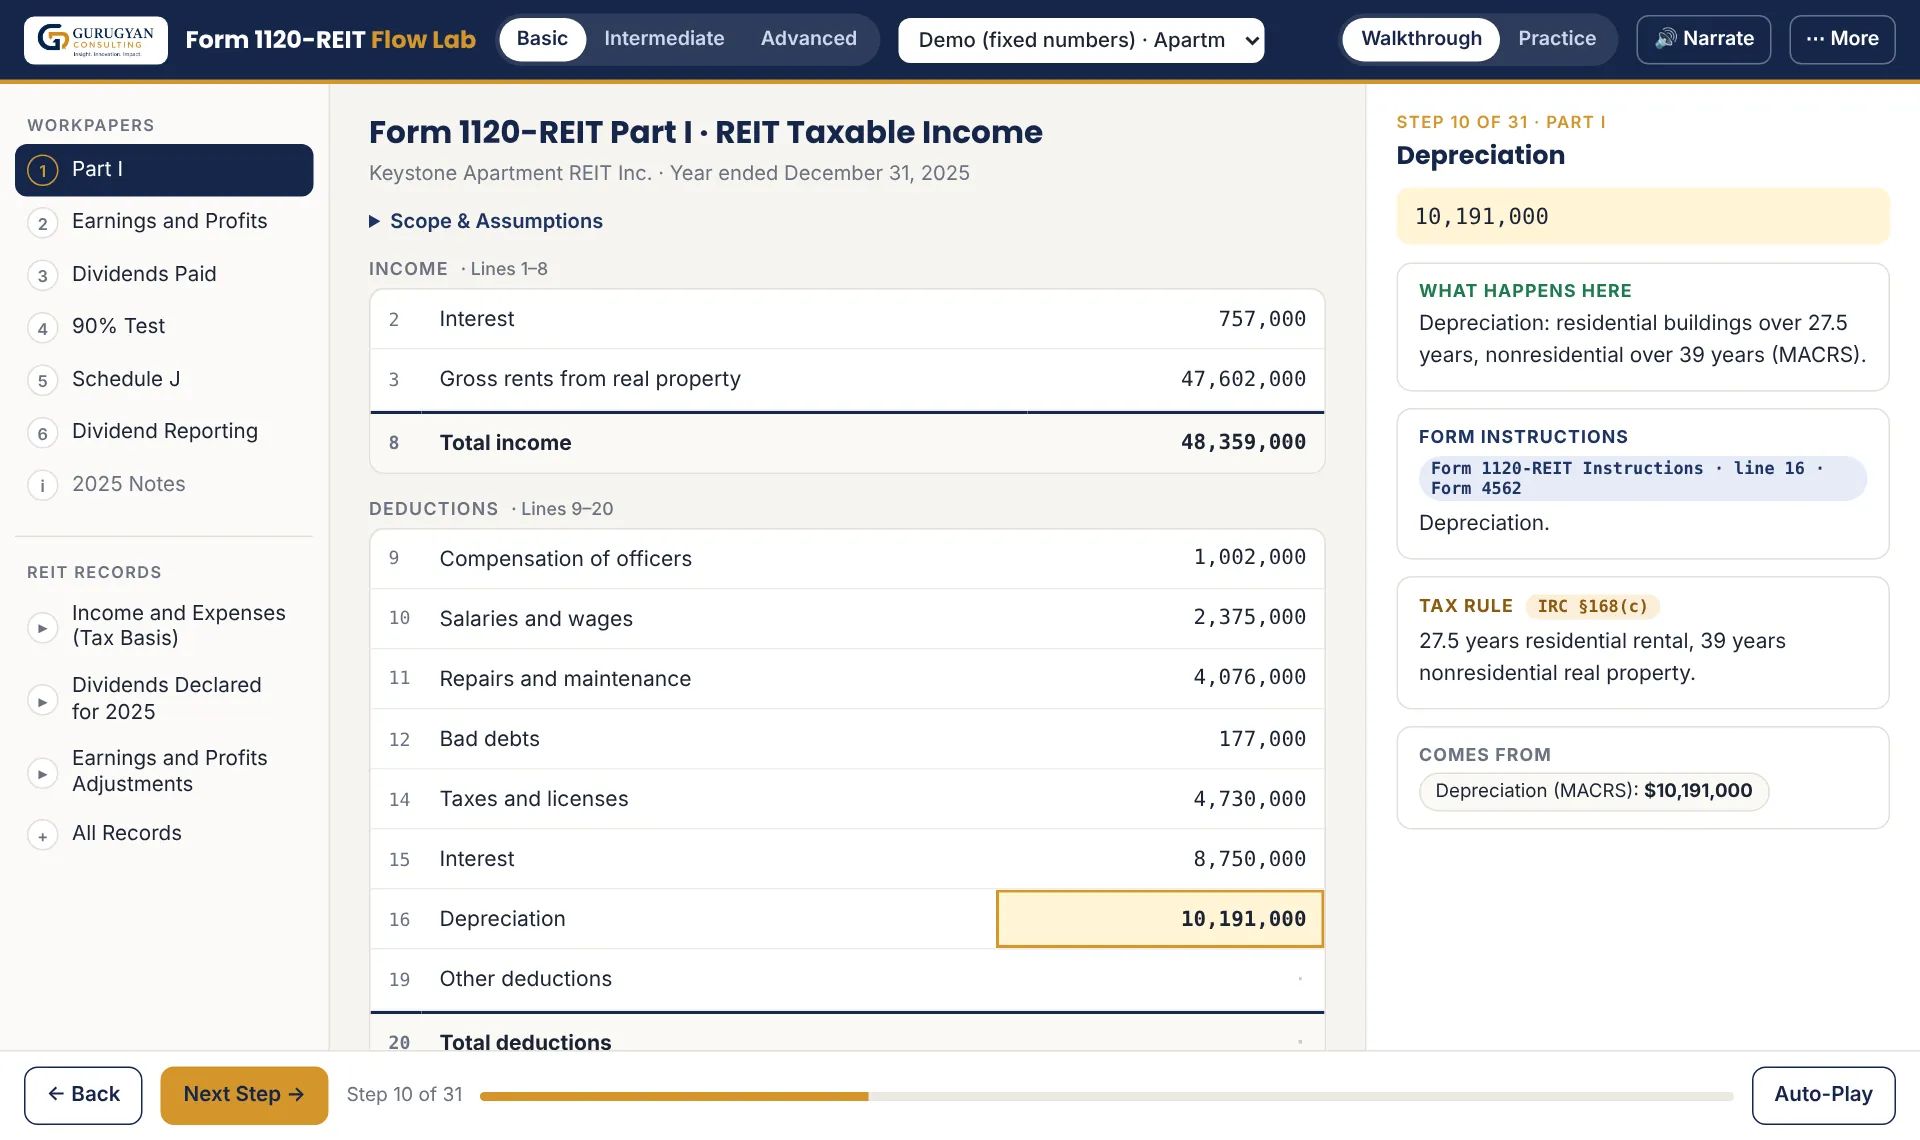The width and height of the screenshot is (1920, 1140).
Task: Click the Gurugyan Consulting logo
Action: [96, 40]
